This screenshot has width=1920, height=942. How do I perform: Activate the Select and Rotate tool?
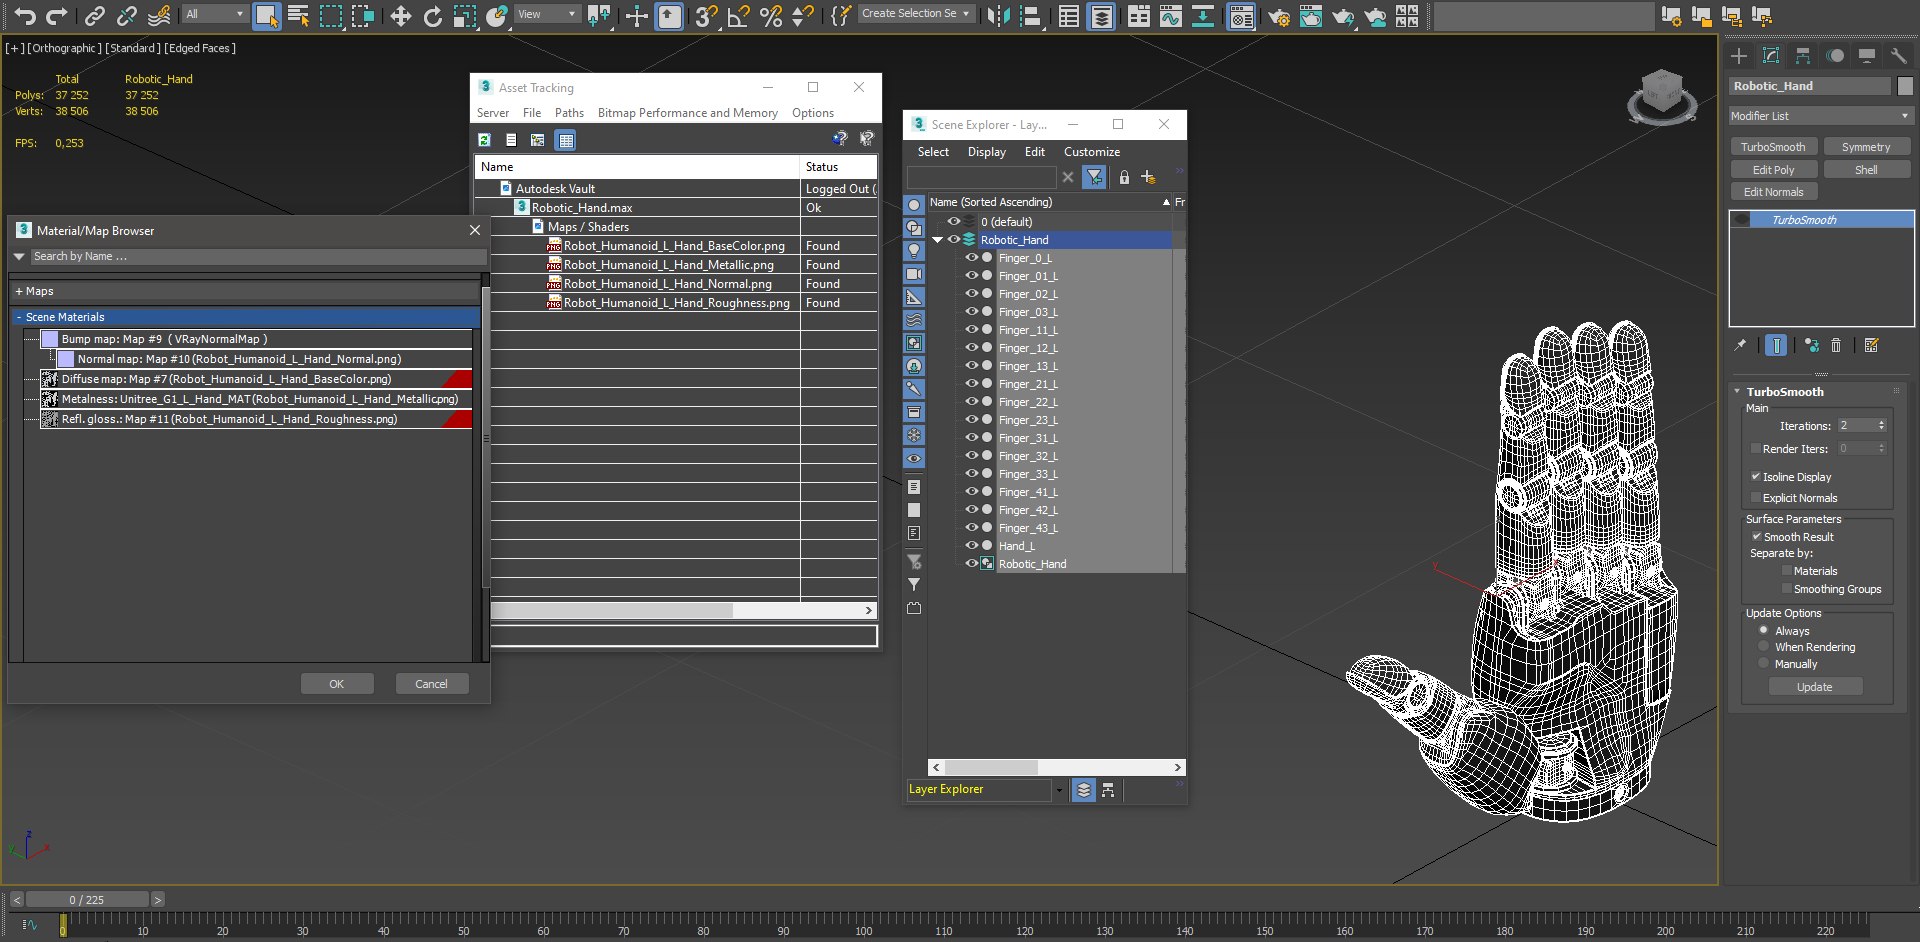pyautogui.click(x=432, y=15)
